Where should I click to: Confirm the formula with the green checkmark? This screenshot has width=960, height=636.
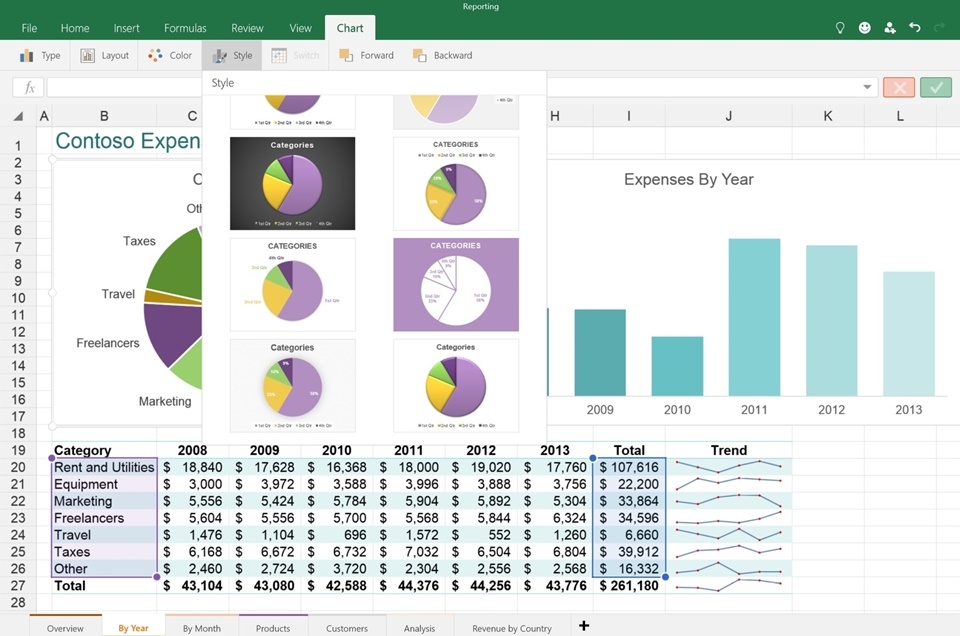click(935, 87)
